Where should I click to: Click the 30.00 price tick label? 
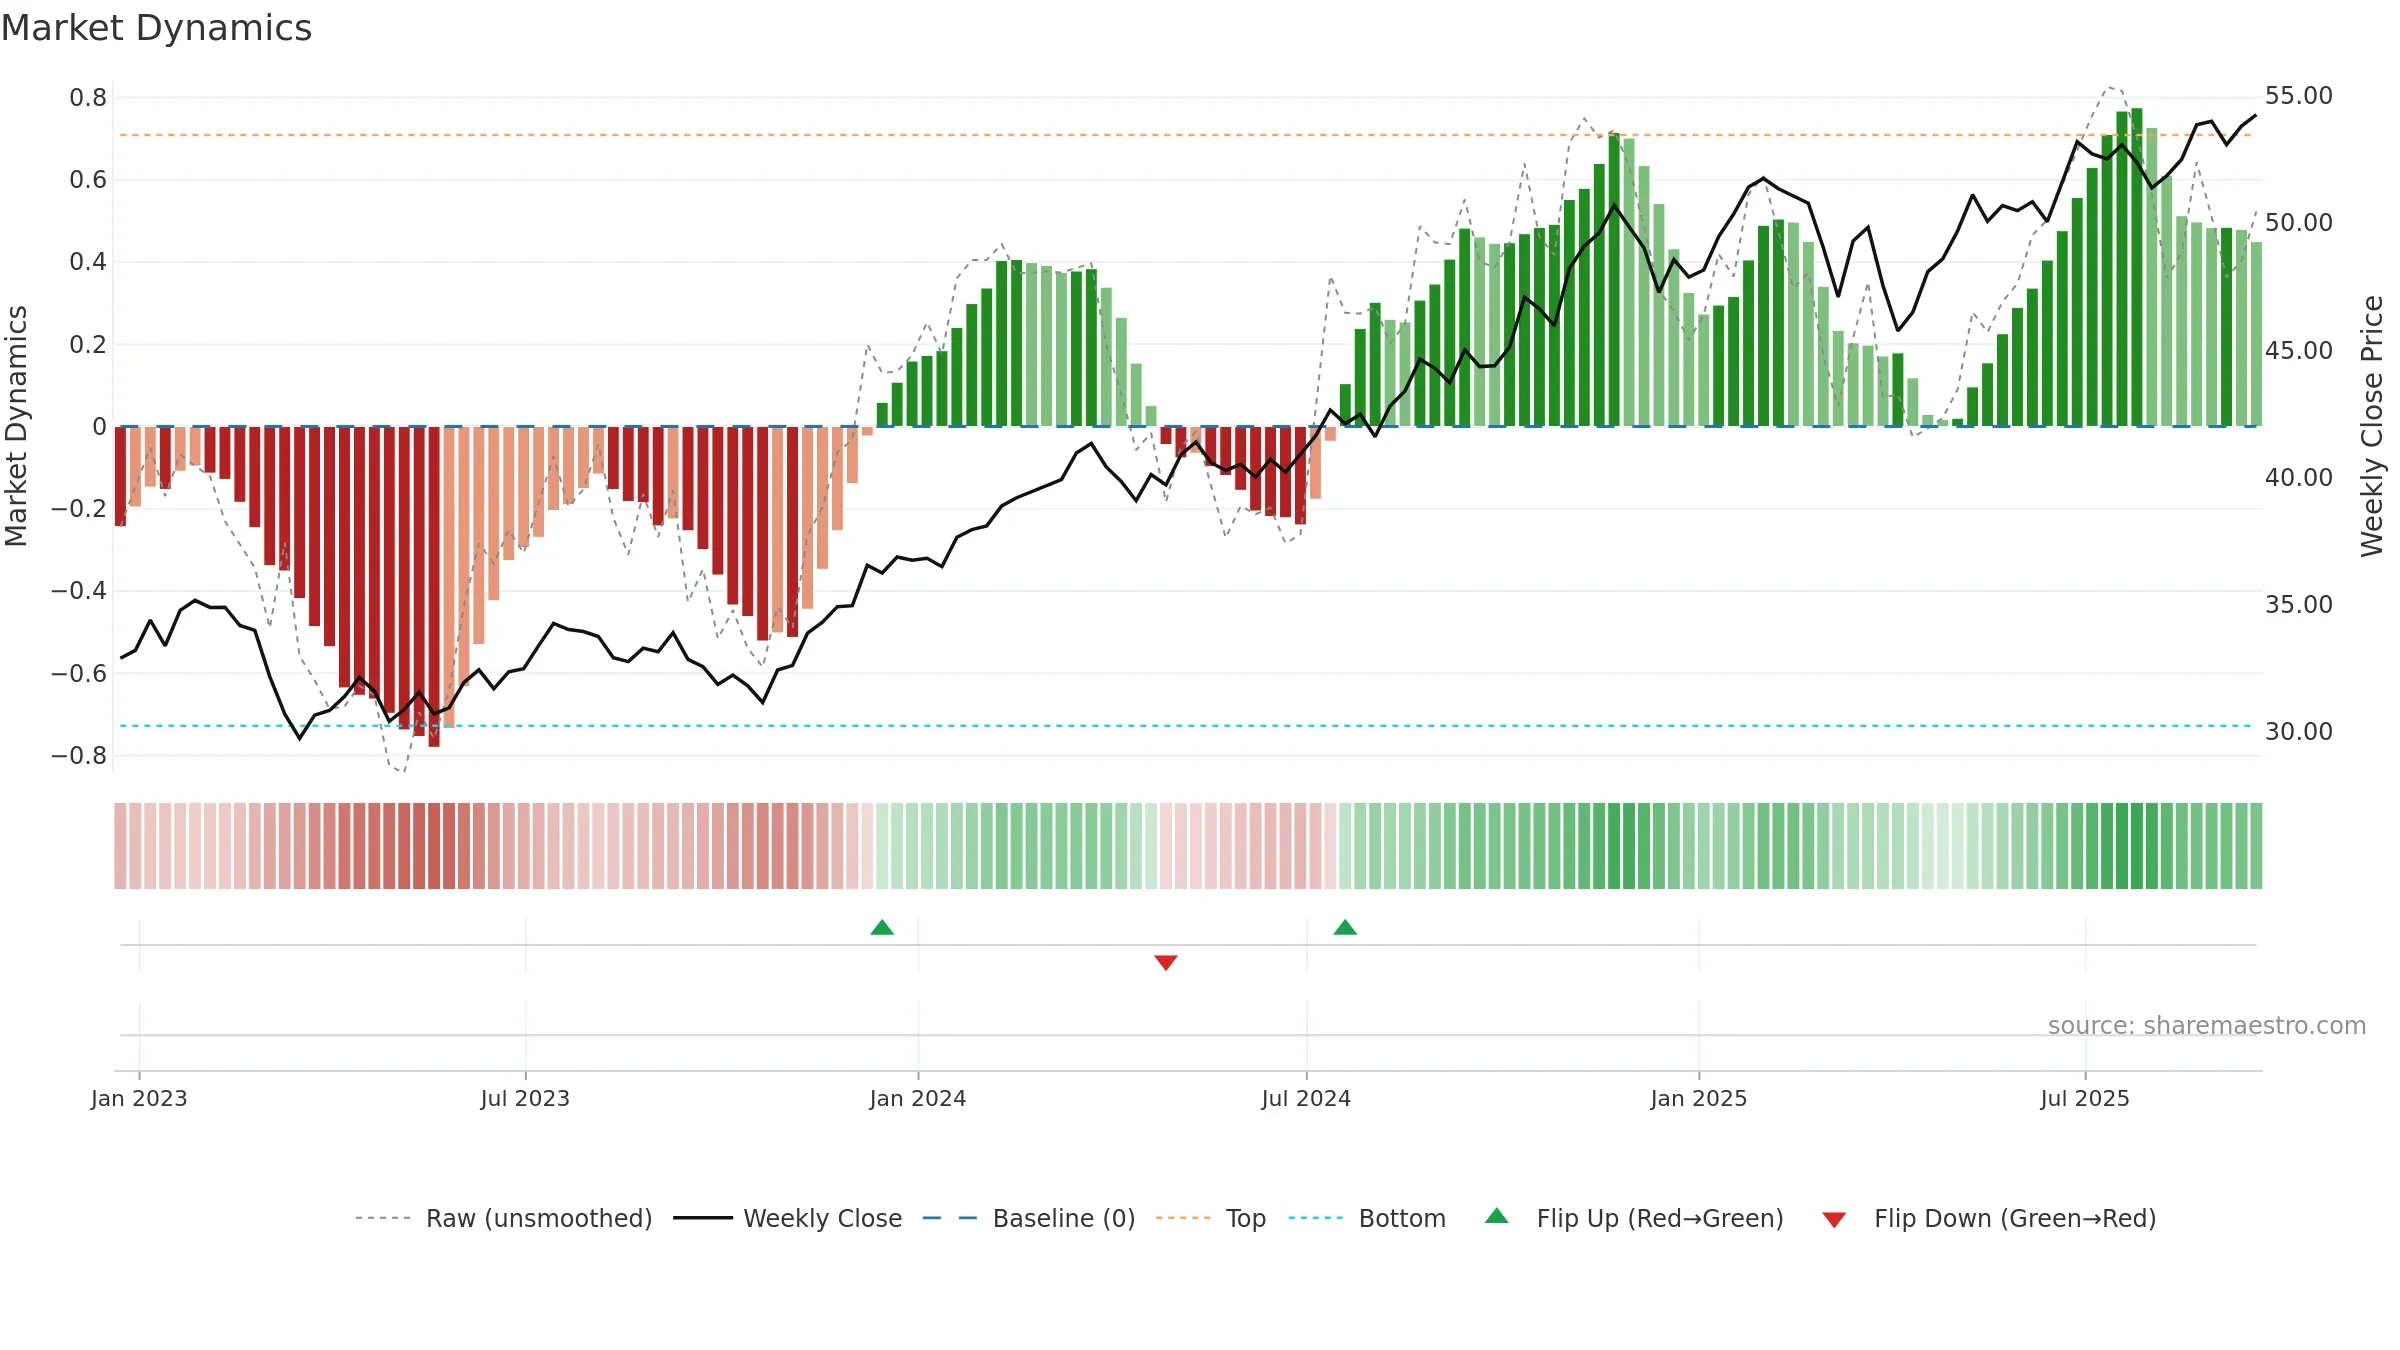click(2299, 732)
